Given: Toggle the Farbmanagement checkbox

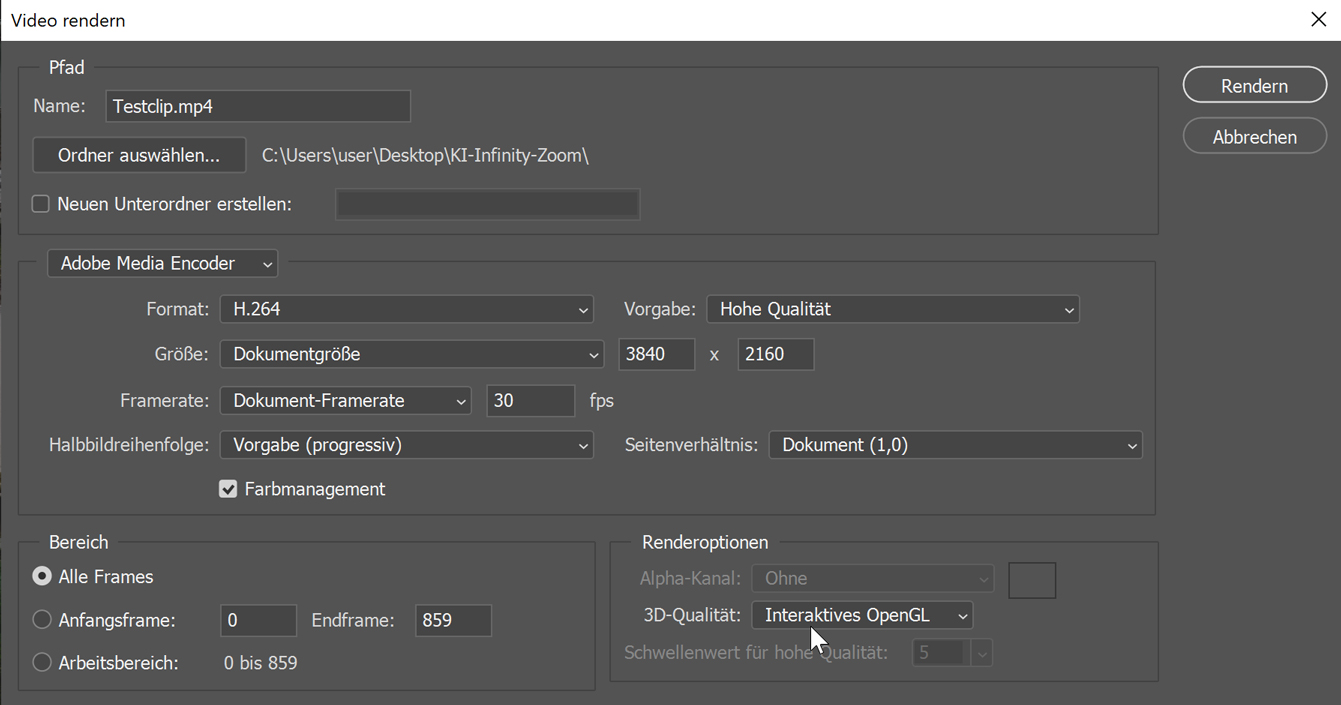Looking at the screenshot, I should click(x=228, y=489).
